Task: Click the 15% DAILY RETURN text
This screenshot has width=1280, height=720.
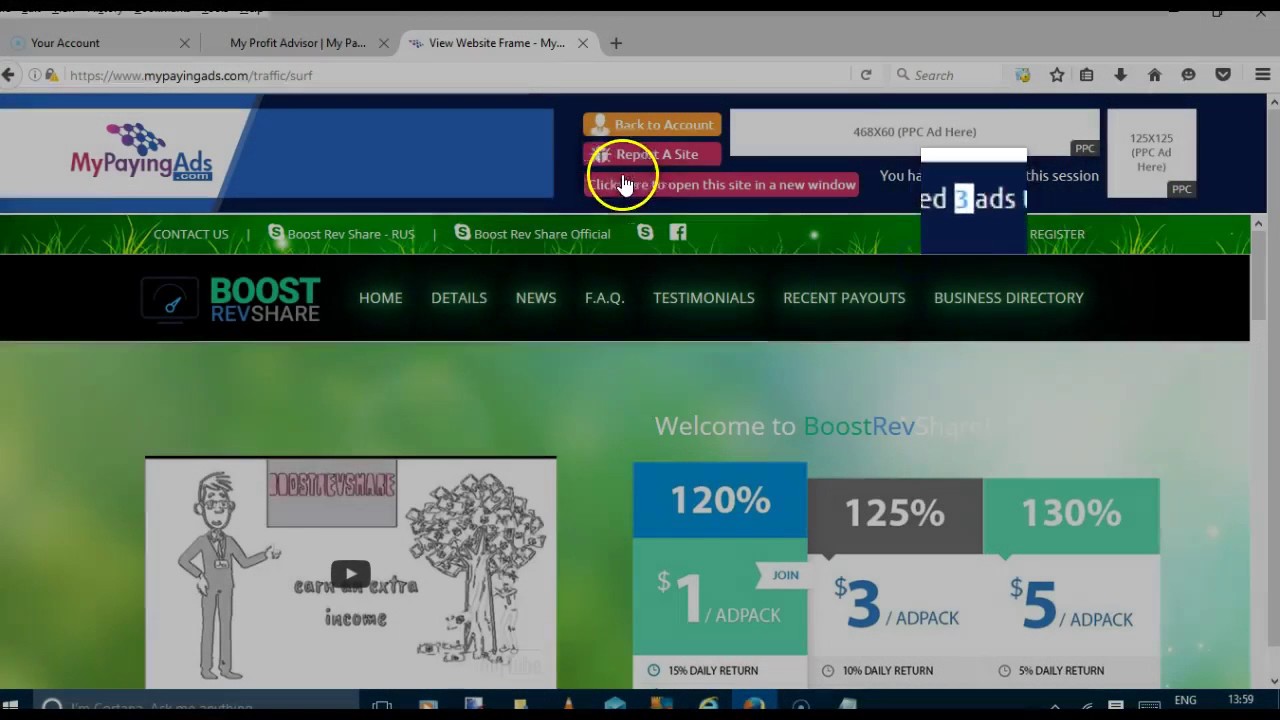Action: coord(713,671)
